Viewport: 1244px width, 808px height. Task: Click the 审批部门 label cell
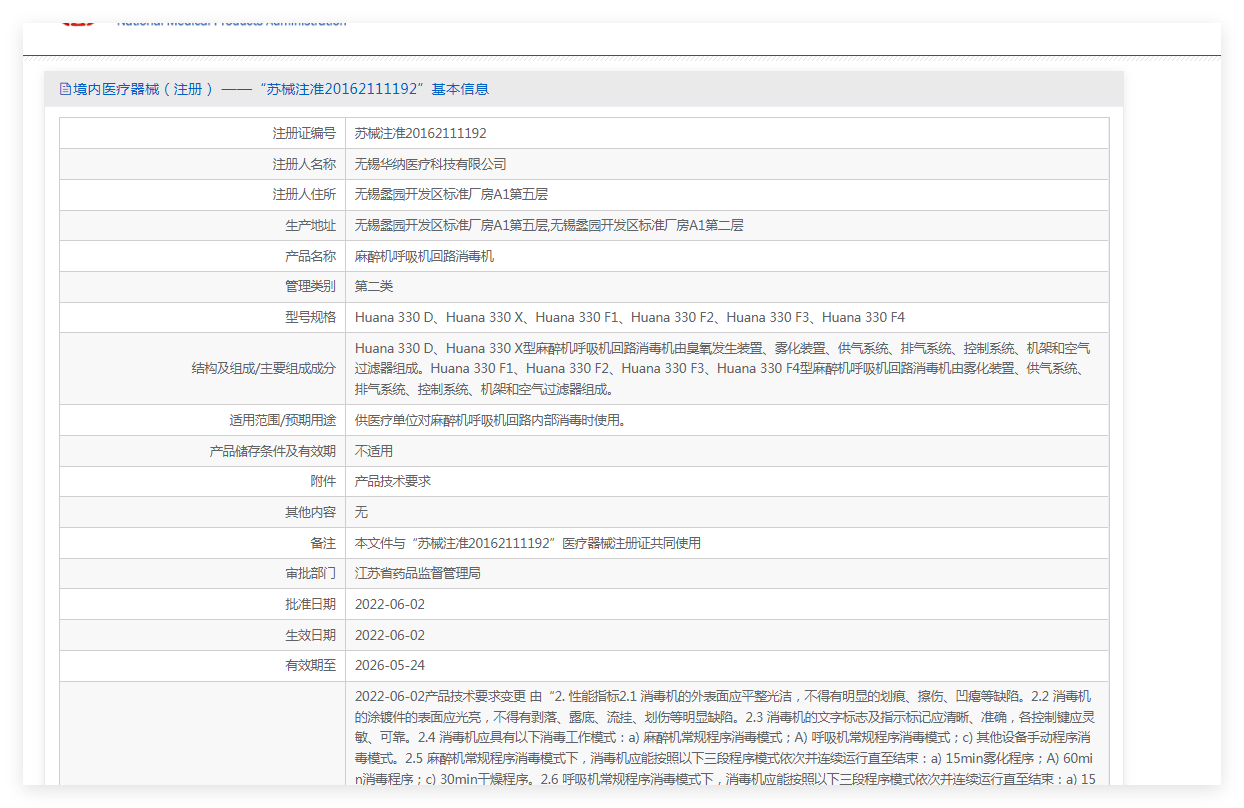pyautogui.click(x=203, y=574)
